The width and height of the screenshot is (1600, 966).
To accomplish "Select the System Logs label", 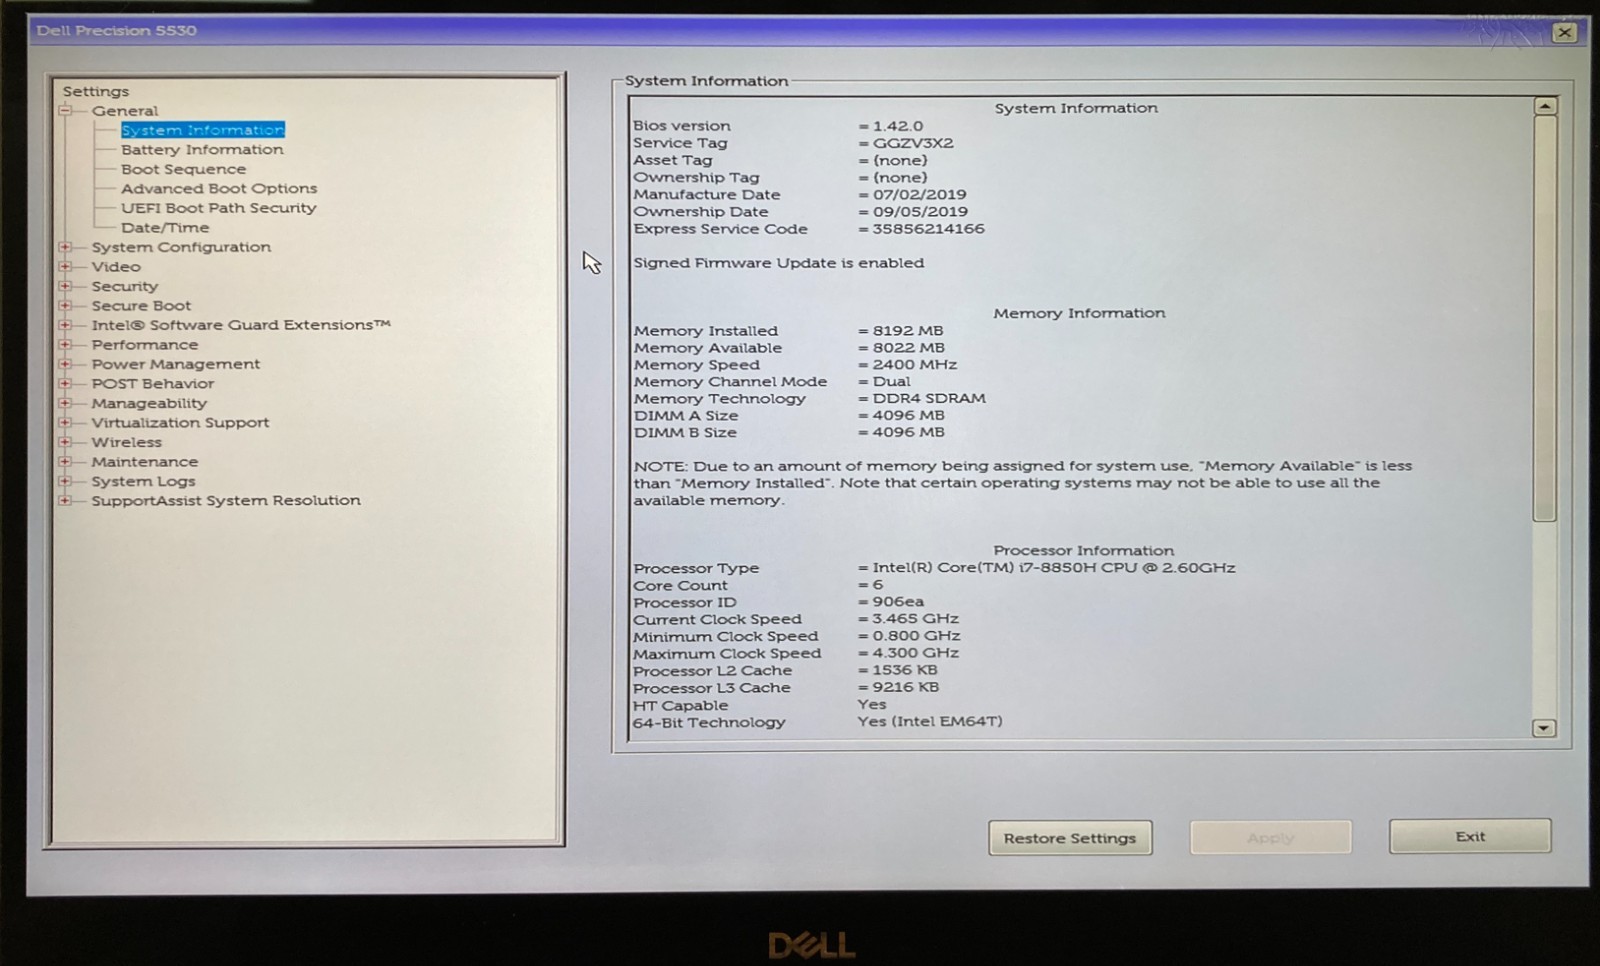I will tap(143, 481).
